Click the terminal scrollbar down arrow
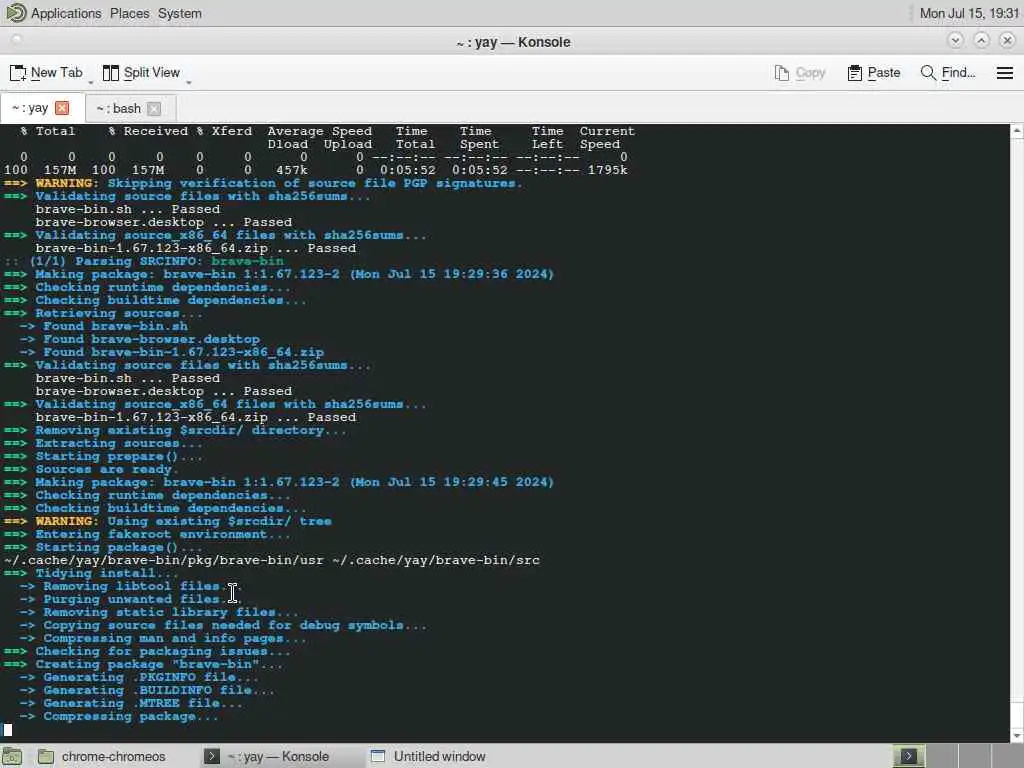 click(x=1017, y=735)
